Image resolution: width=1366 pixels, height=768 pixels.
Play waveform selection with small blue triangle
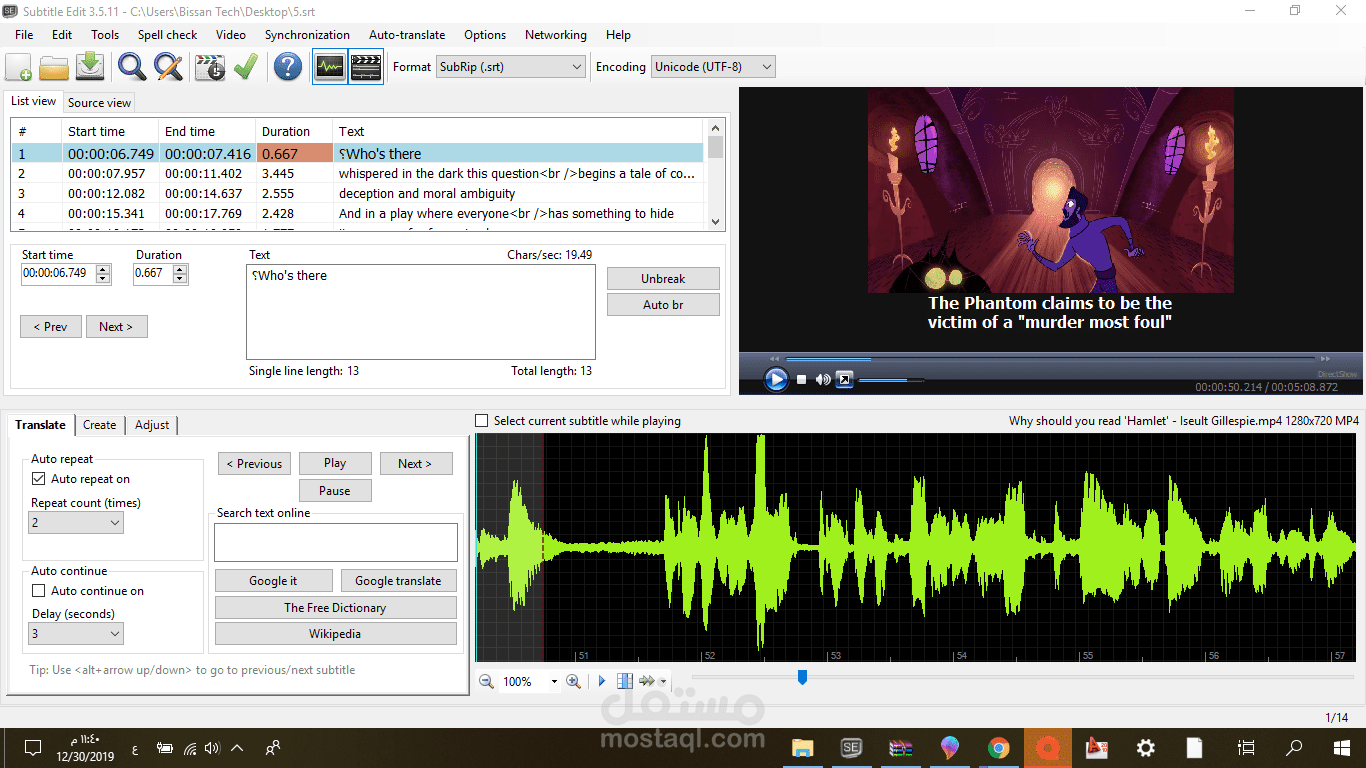[x=602, y=681]
